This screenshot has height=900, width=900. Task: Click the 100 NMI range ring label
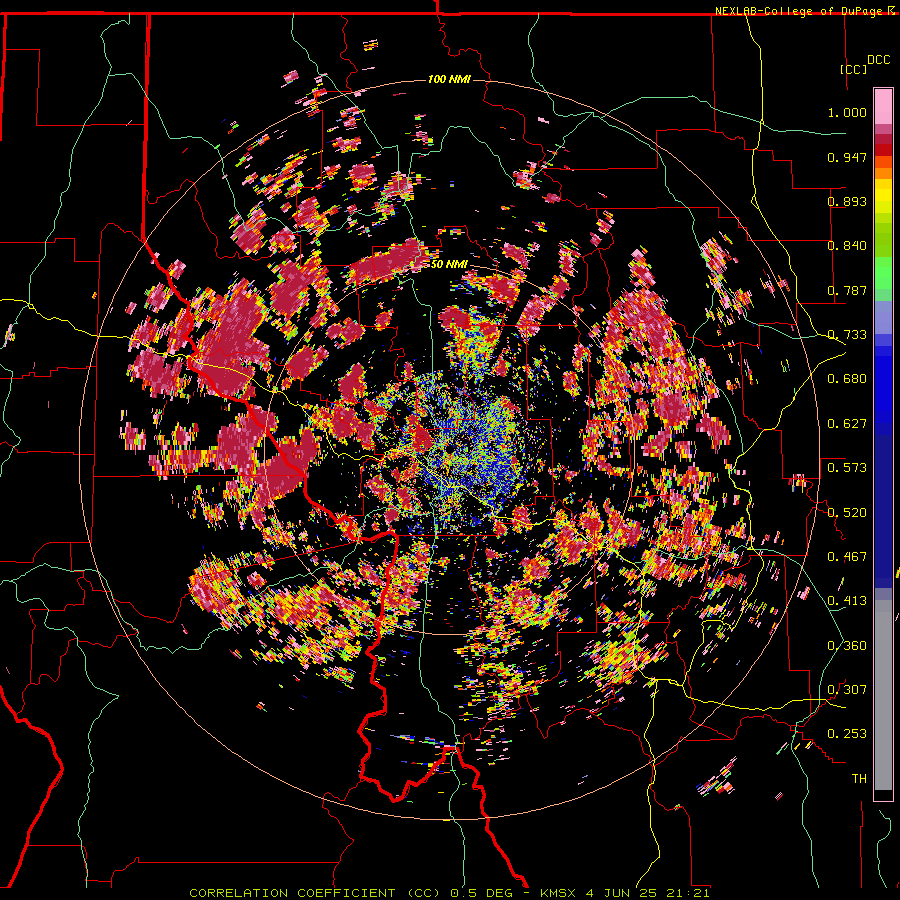coord(448,79)
